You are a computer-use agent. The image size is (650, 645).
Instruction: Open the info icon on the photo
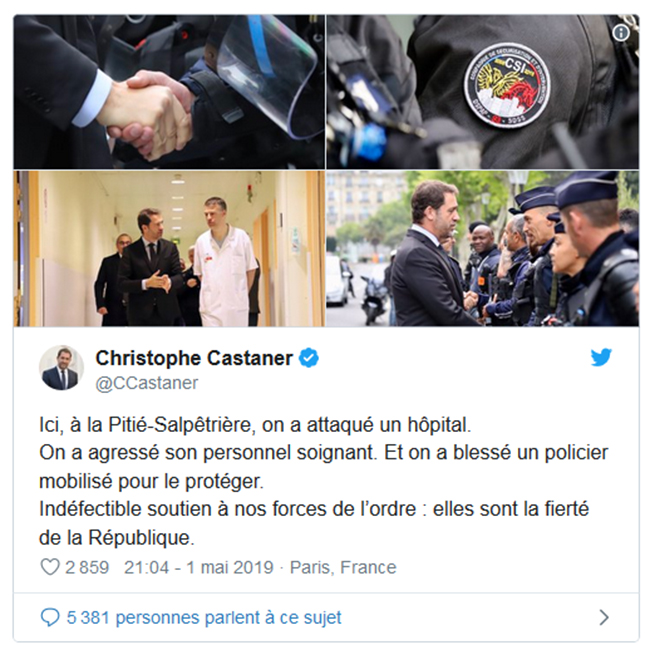click(621, 33)
